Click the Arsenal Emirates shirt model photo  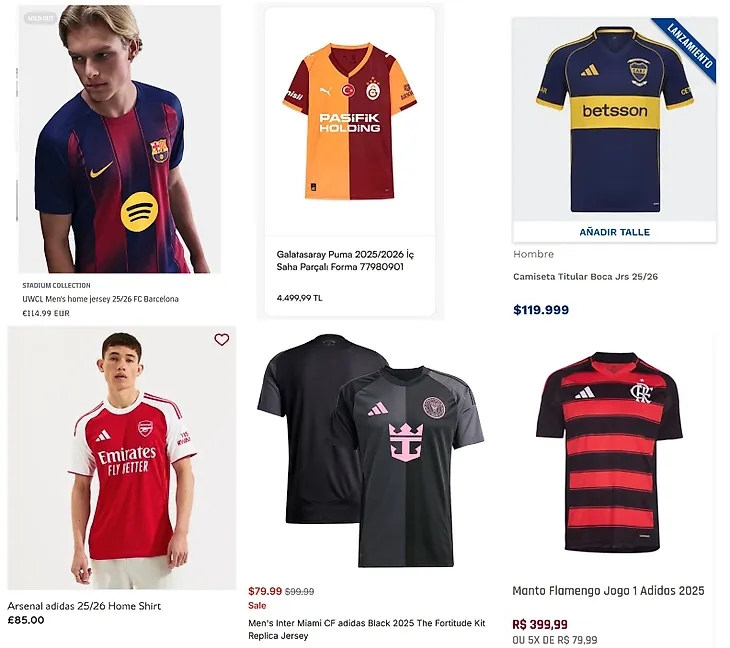123,460
